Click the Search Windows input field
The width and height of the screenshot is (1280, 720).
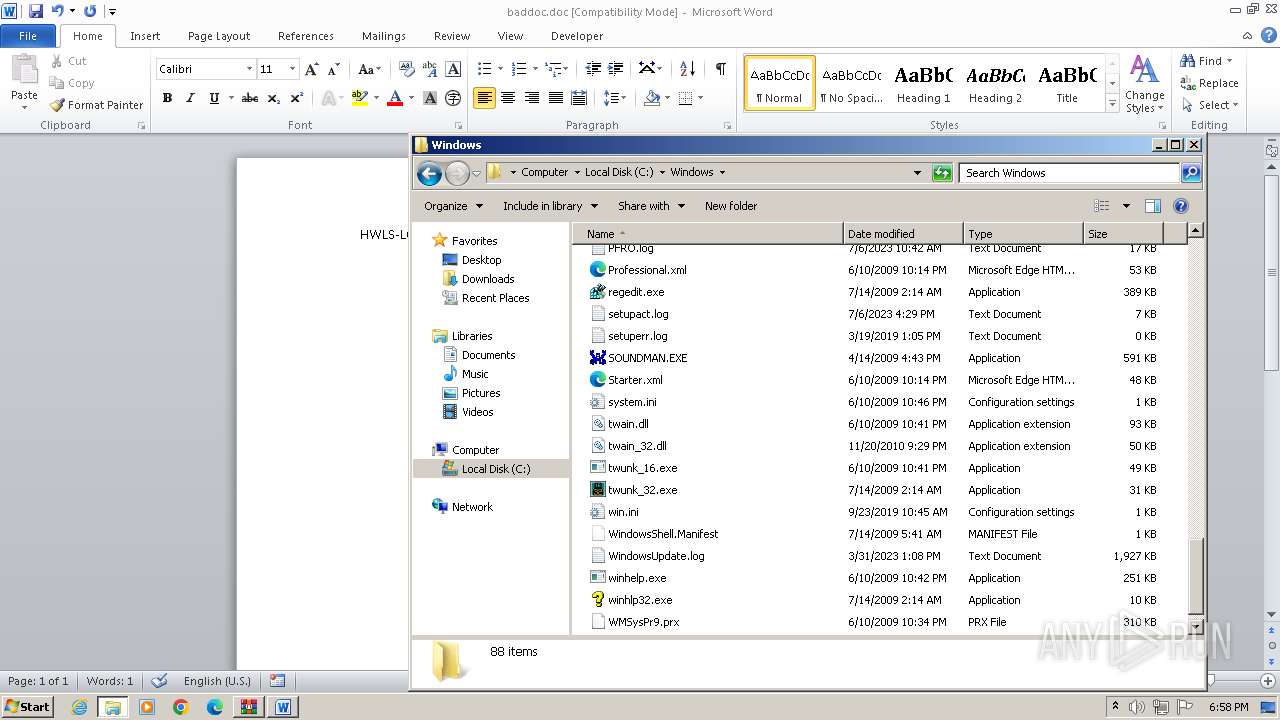tap(1069, 173)
